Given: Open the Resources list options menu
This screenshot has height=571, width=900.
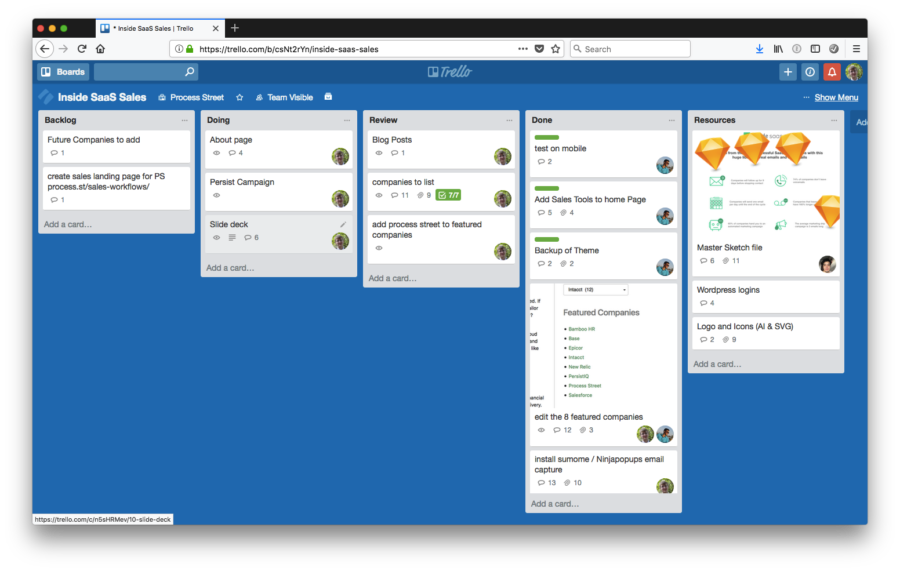Looking at the screenshot, I should pyautogui.click(x=834, y=121).
